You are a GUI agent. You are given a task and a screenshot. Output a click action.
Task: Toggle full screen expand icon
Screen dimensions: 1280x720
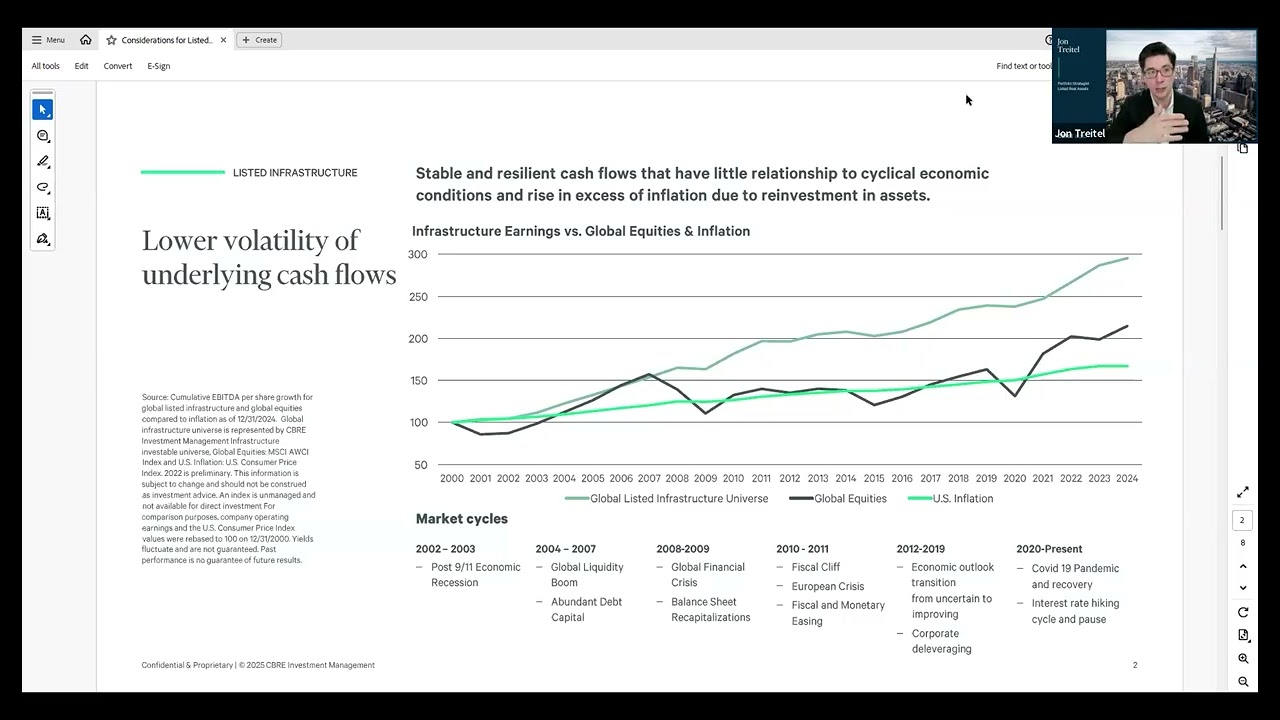click(x=1243, y=492)
